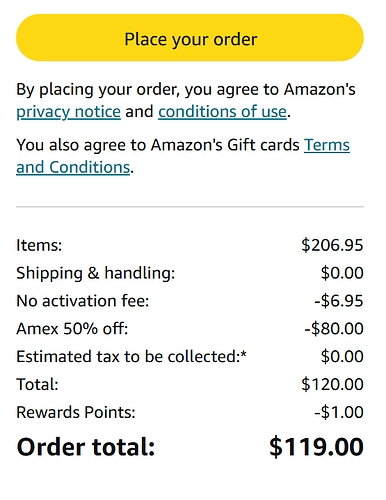Open the privacy notice link

(x=68, y=112)
